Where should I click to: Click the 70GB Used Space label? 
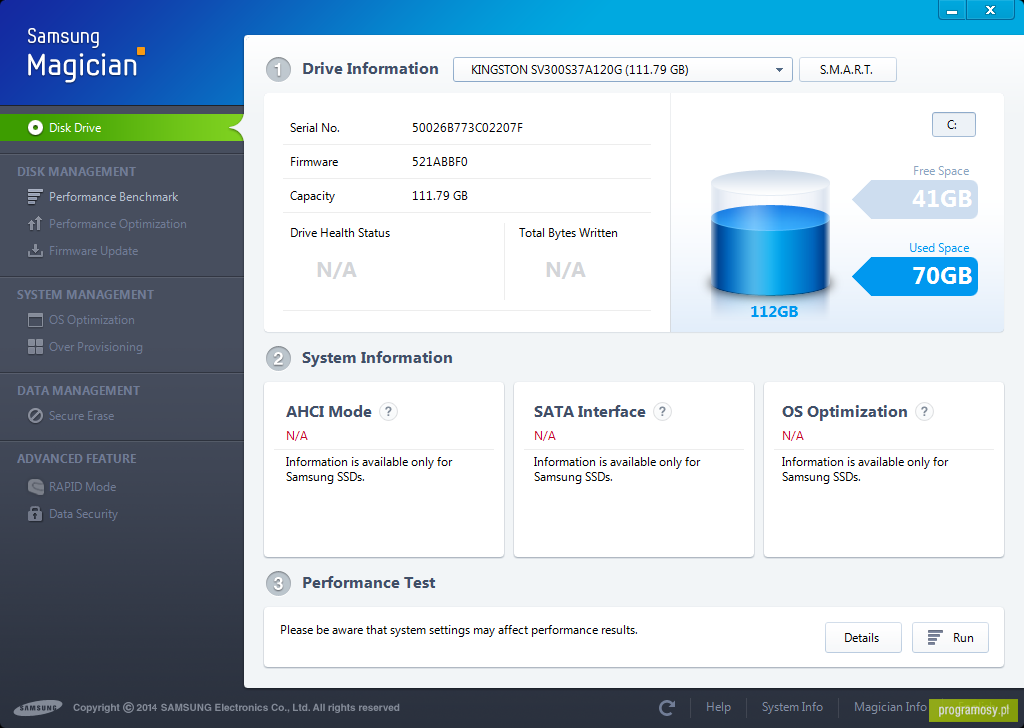click(x=915, y=276)
